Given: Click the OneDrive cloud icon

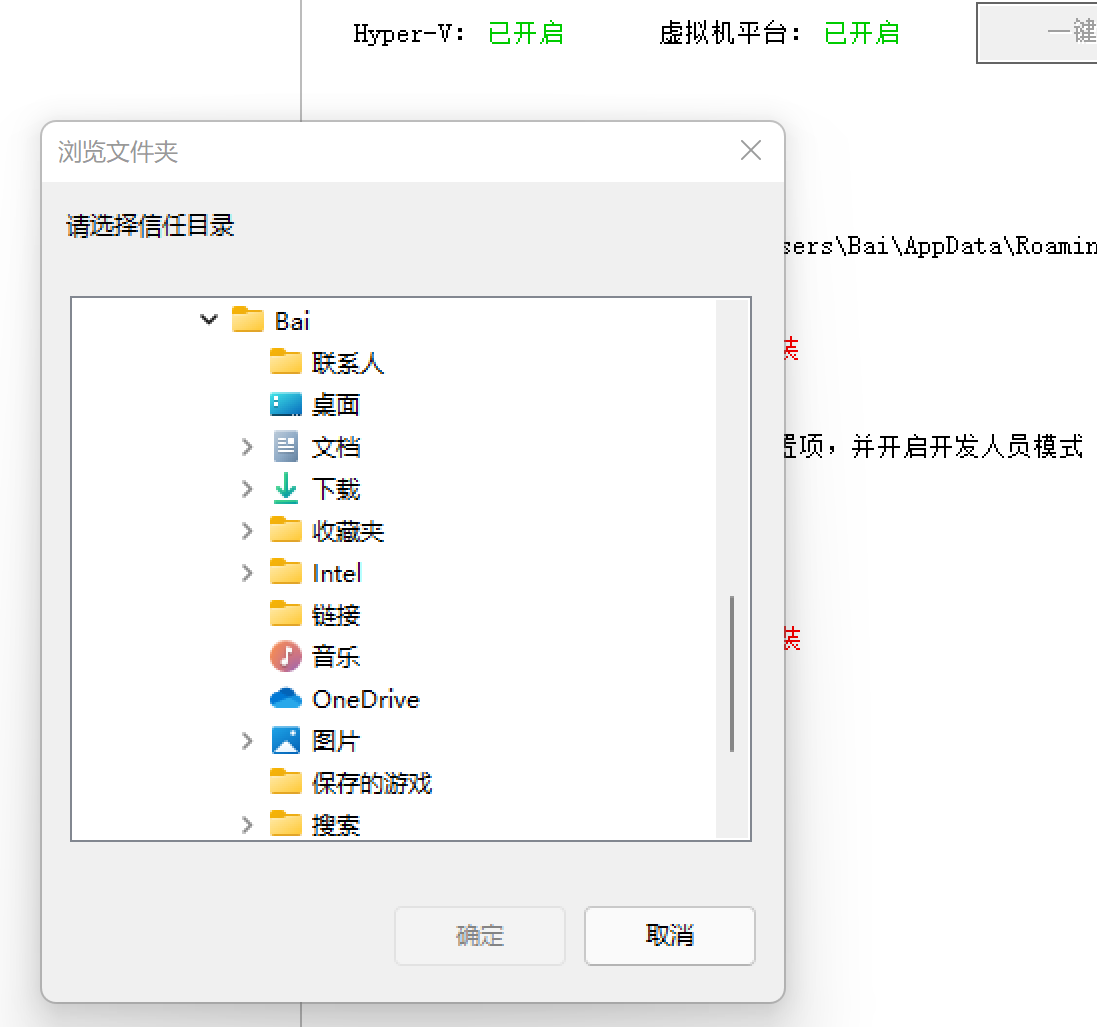Looking at the screenshot, I should (286, 698).
